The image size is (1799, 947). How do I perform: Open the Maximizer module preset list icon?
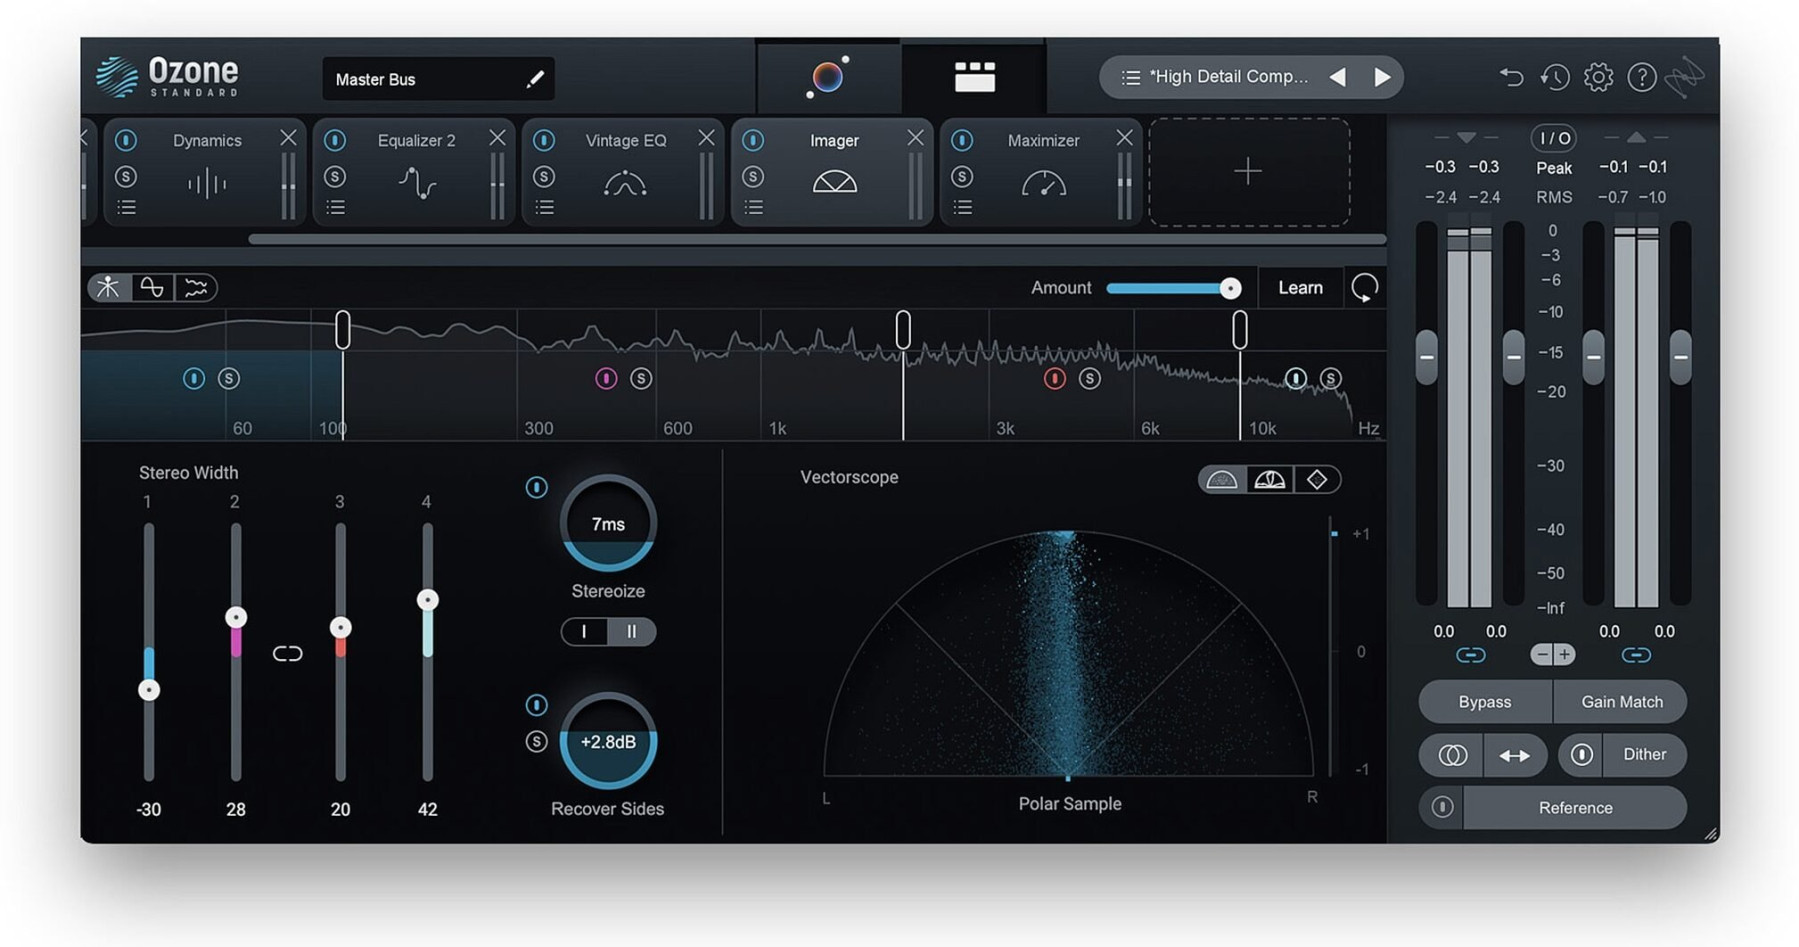tap(963, 207)
